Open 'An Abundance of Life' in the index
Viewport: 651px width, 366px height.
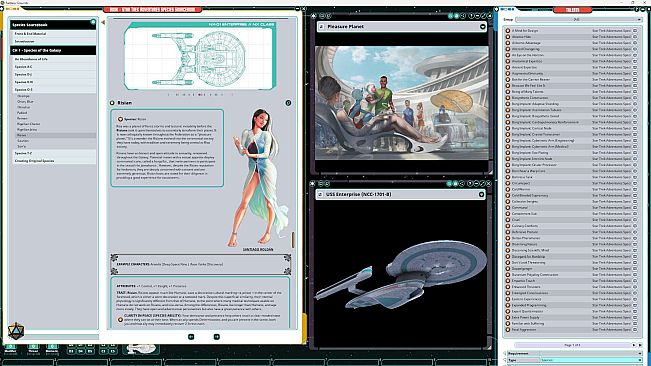54,59
